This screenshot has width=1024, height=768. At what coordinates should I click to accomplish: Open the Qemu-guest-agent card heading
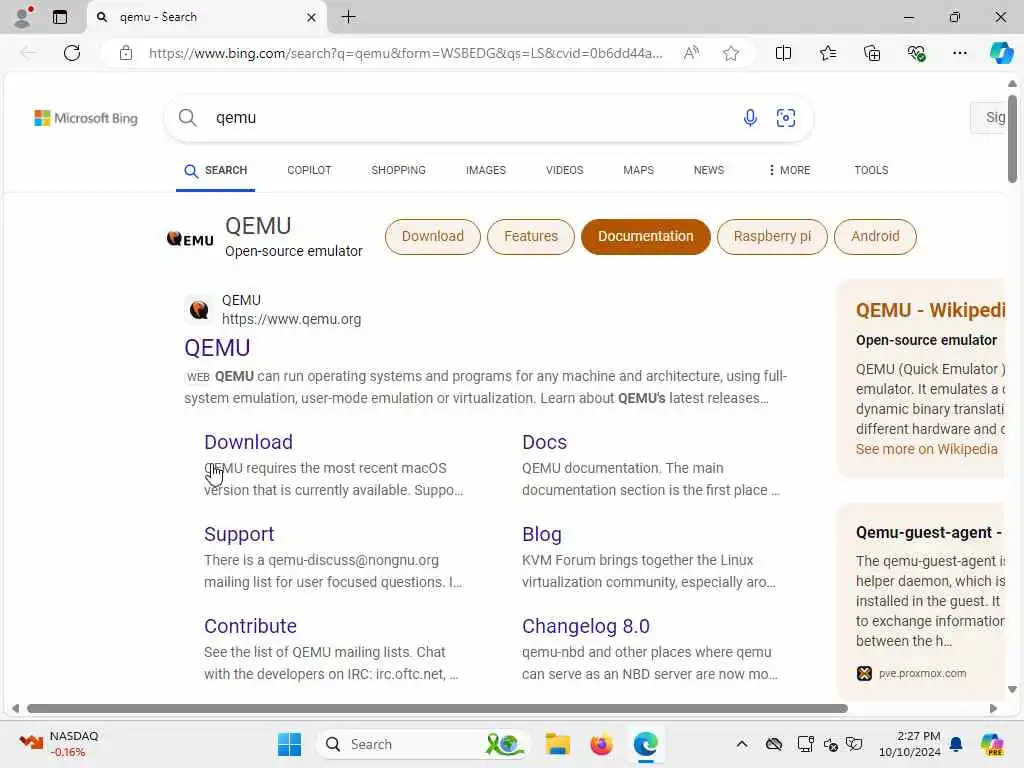929,533
